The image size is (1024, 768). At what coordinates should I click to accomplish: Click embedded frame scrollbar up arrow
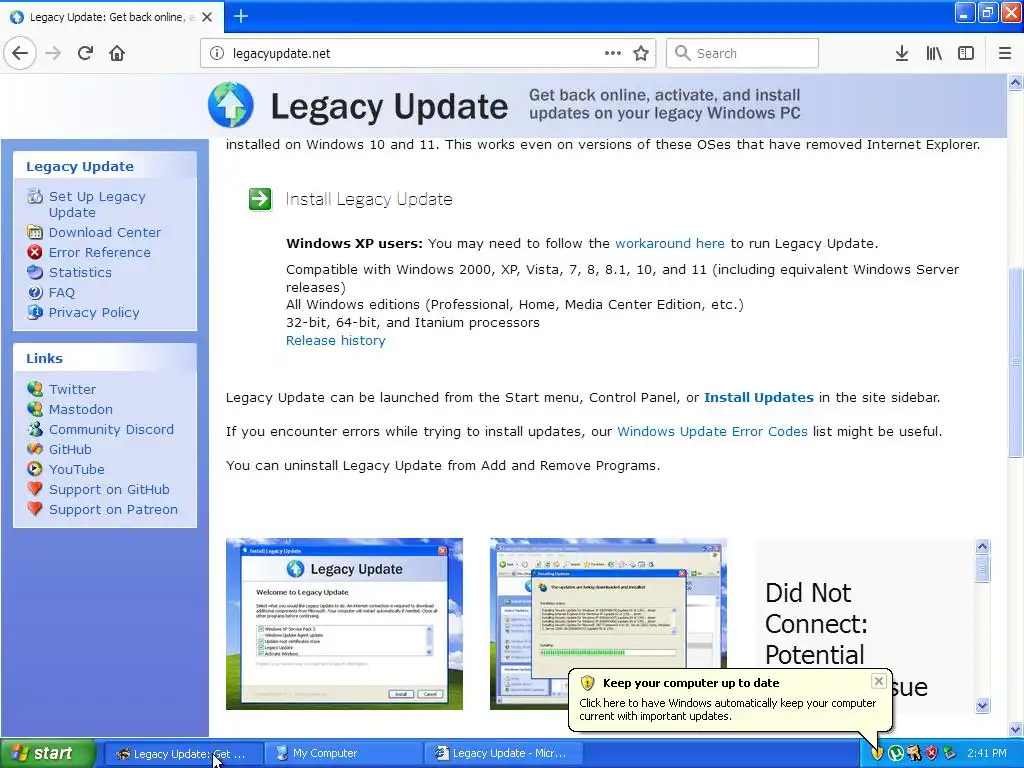(982, 547)
